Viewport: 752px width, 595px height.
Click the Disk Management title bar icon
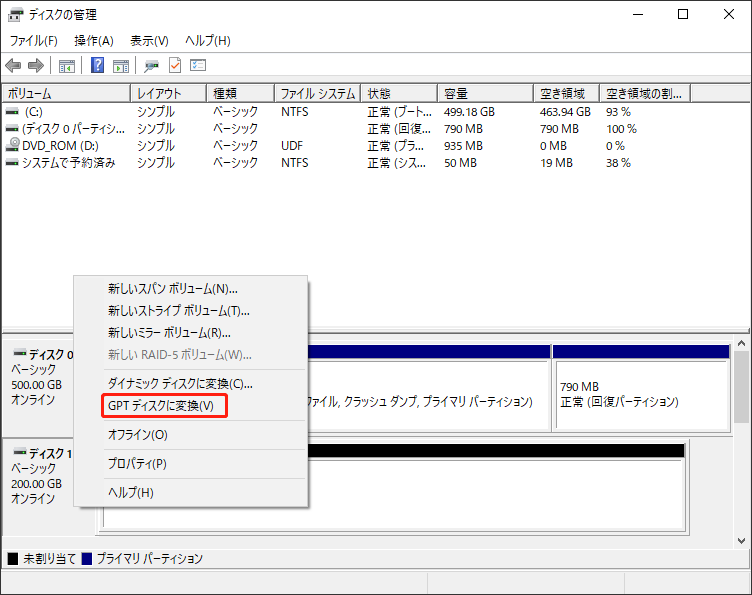pyautogui.click(x=15, y=15)
